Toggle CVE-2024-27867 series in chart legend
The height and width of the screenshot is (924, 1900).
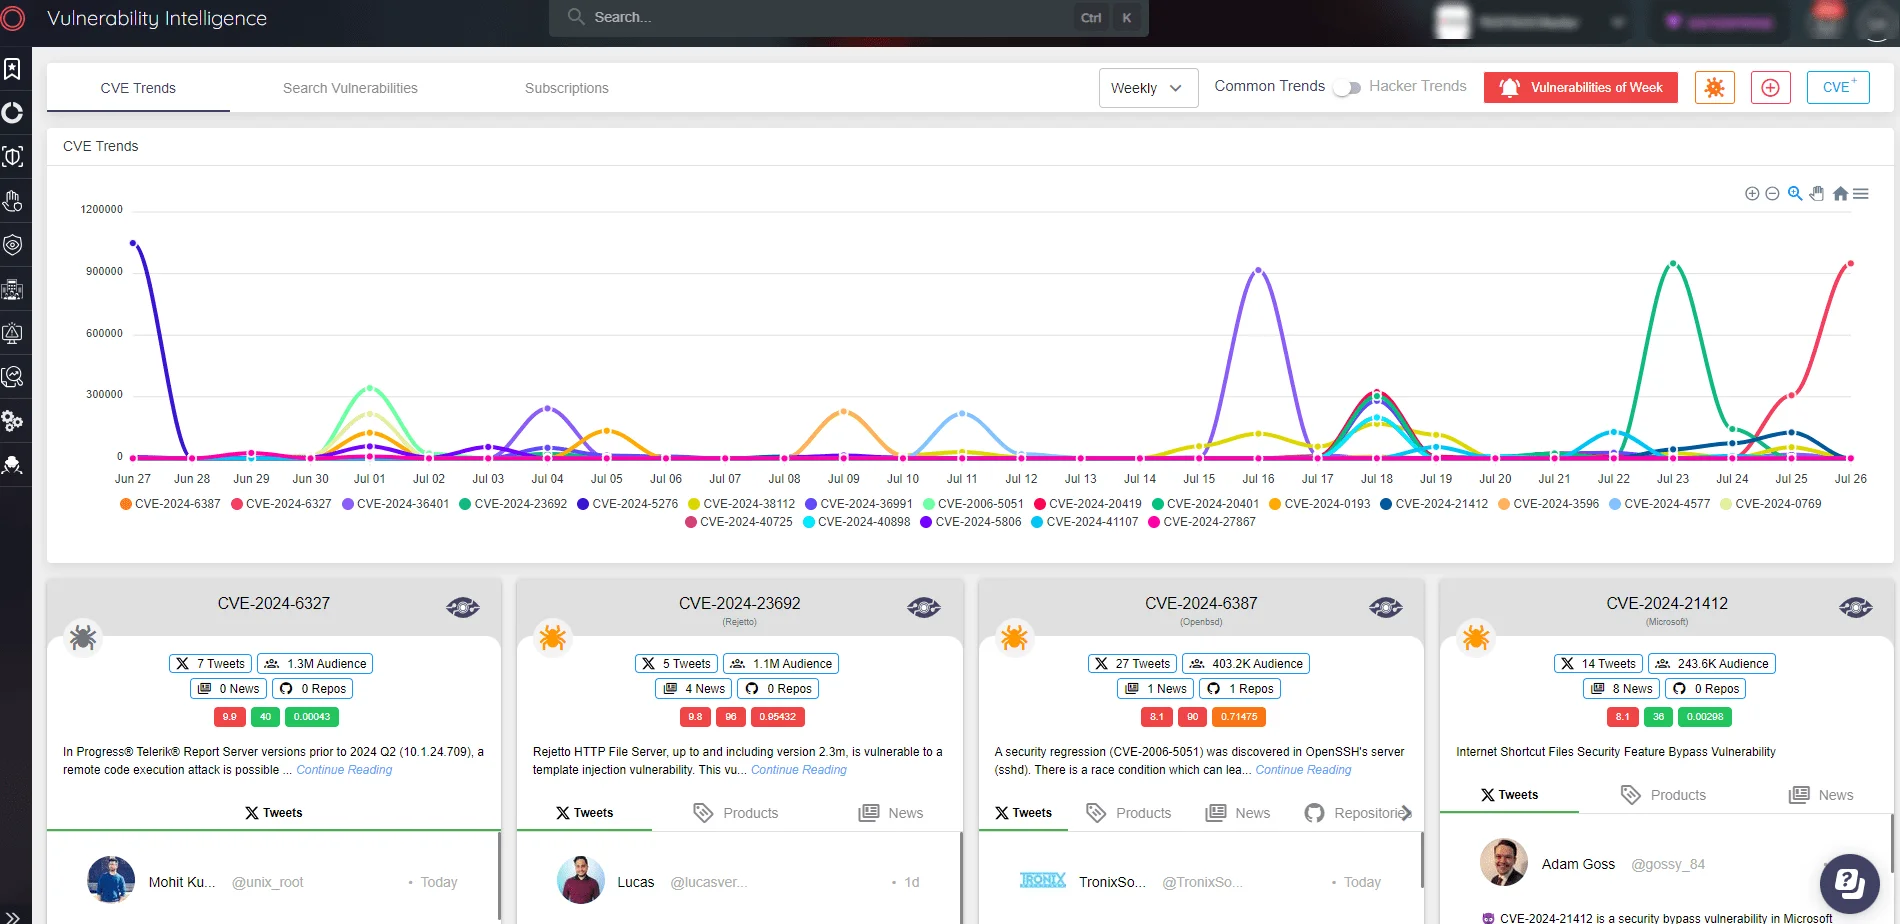1202,522
